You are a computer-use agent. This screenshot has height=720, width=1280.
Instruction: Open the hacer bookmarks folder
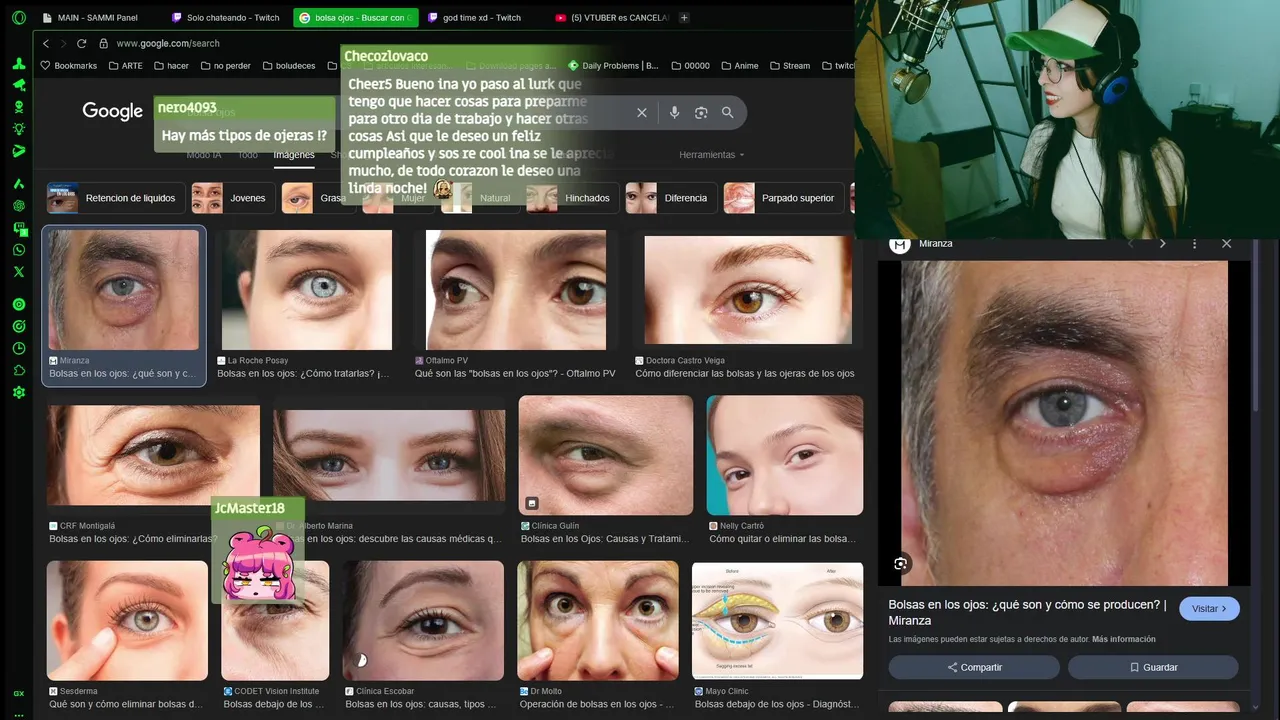tap(171, 66)
